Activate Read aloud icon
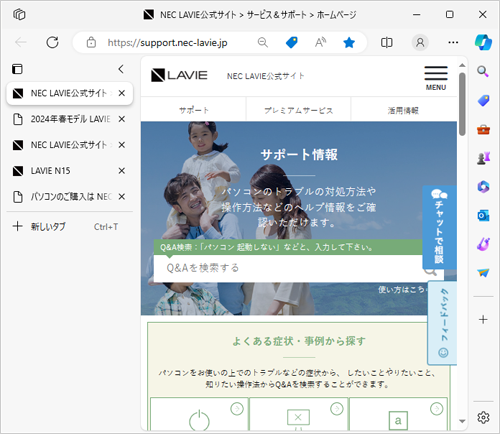 pos(320,42)
